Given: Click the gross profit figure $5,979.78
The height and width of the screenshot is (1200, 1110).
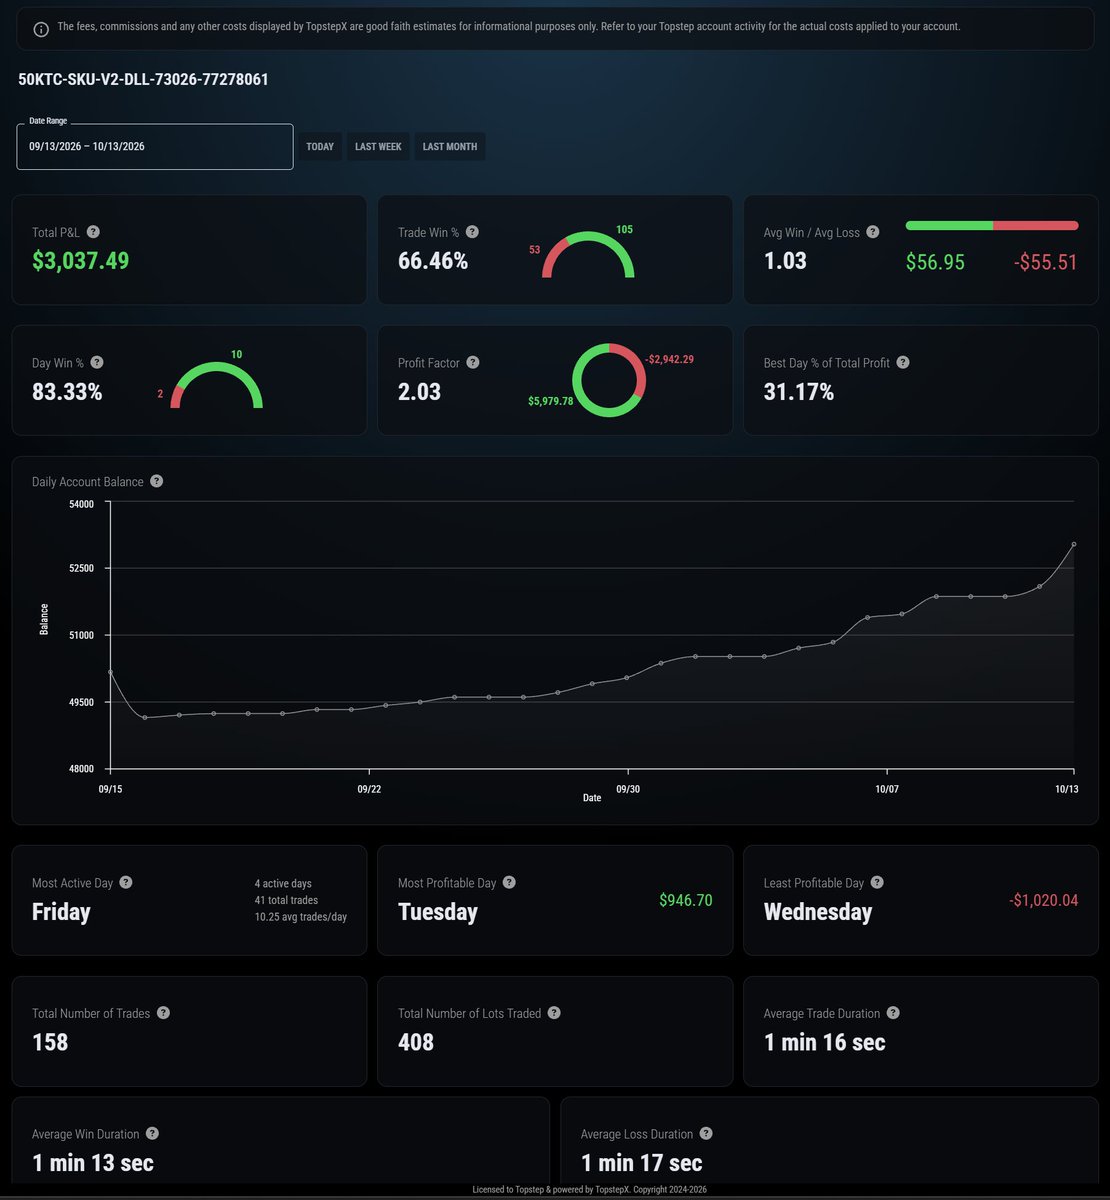Looking at the screenshot, I should point(551,401).
